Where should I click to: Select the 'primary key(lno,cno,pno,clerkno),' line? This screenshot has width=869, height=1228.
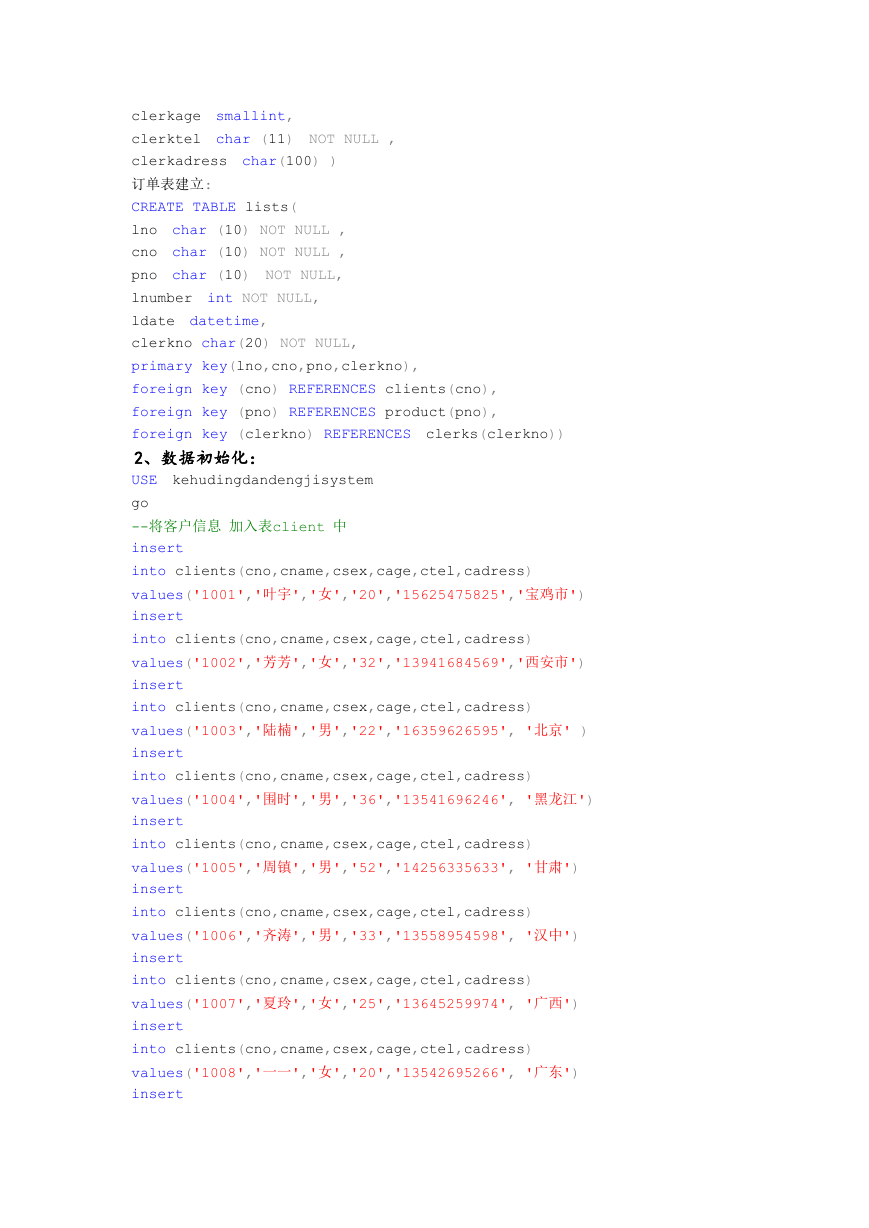pos(275,366)
